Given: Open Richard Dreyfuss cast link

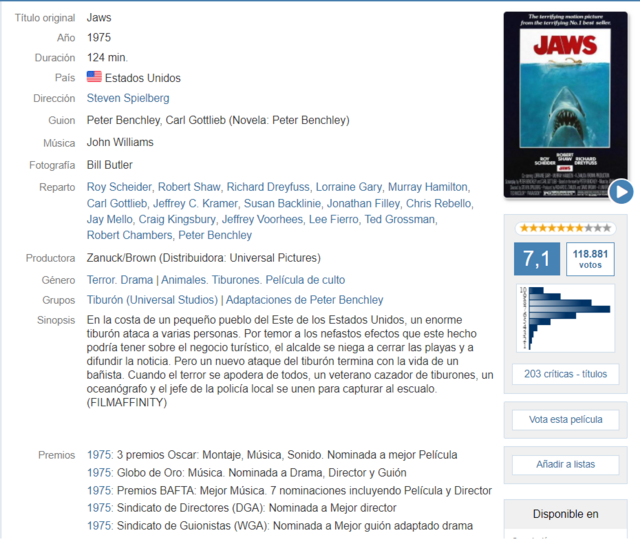Looking at the screenshot, I should point(268,187).
